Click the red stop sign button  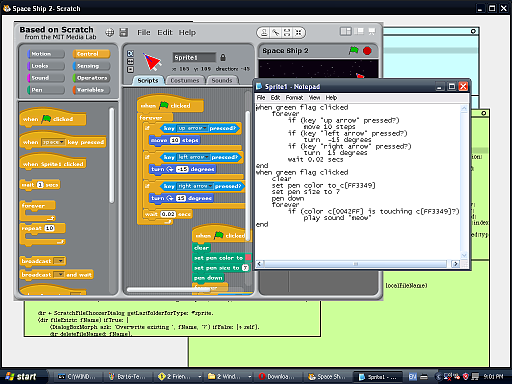pos(367,51)
